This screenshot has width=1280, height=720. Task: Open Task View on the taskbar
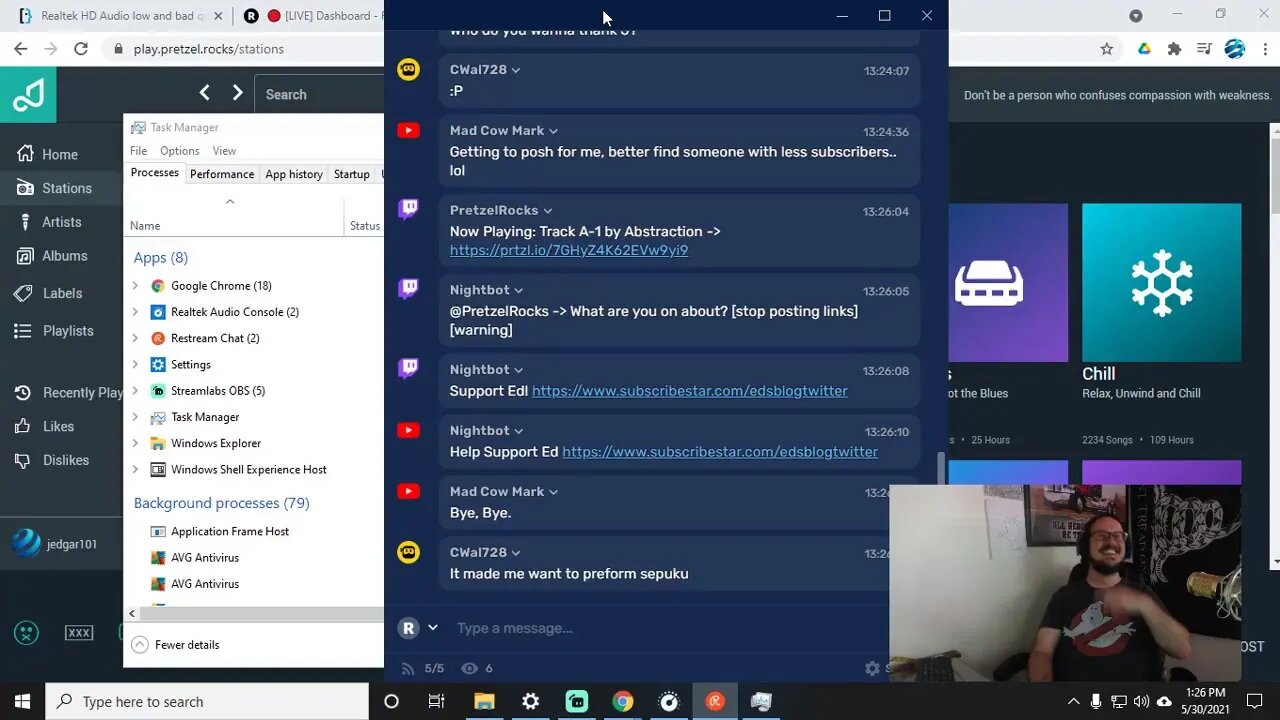point(436,701)
